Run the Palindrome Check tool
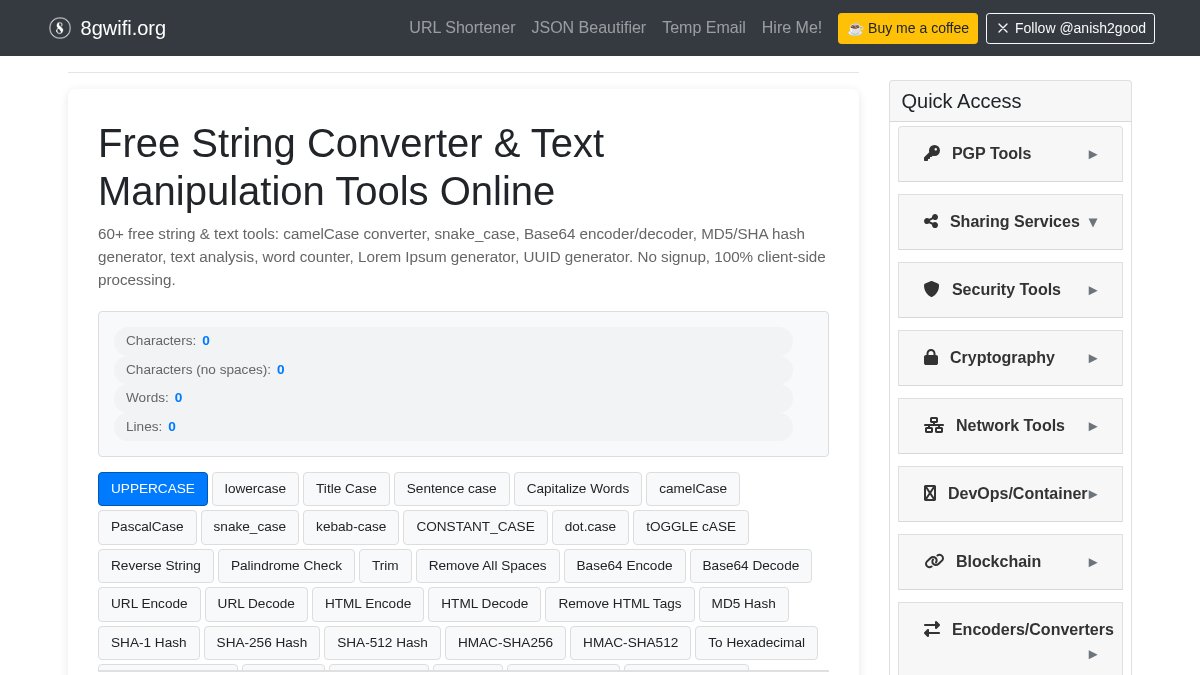Screen dimensions: 1200x675 286,565
